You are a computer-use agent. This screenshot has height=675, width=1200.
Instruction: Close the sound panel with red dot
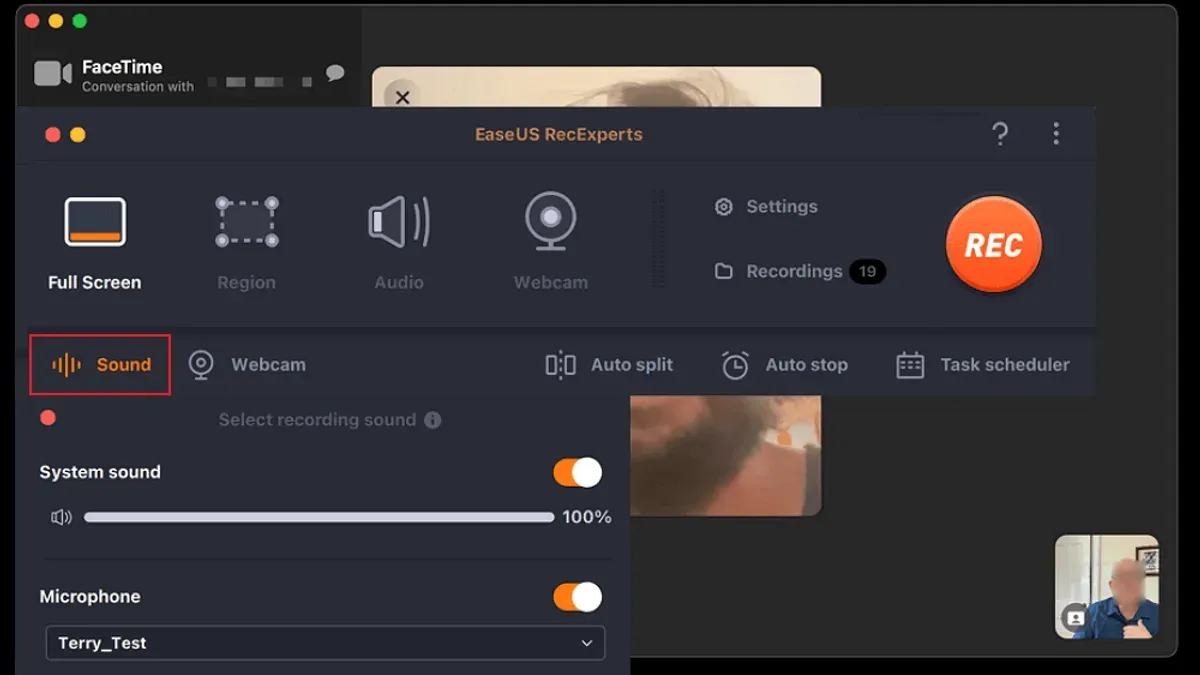point(47,418)
